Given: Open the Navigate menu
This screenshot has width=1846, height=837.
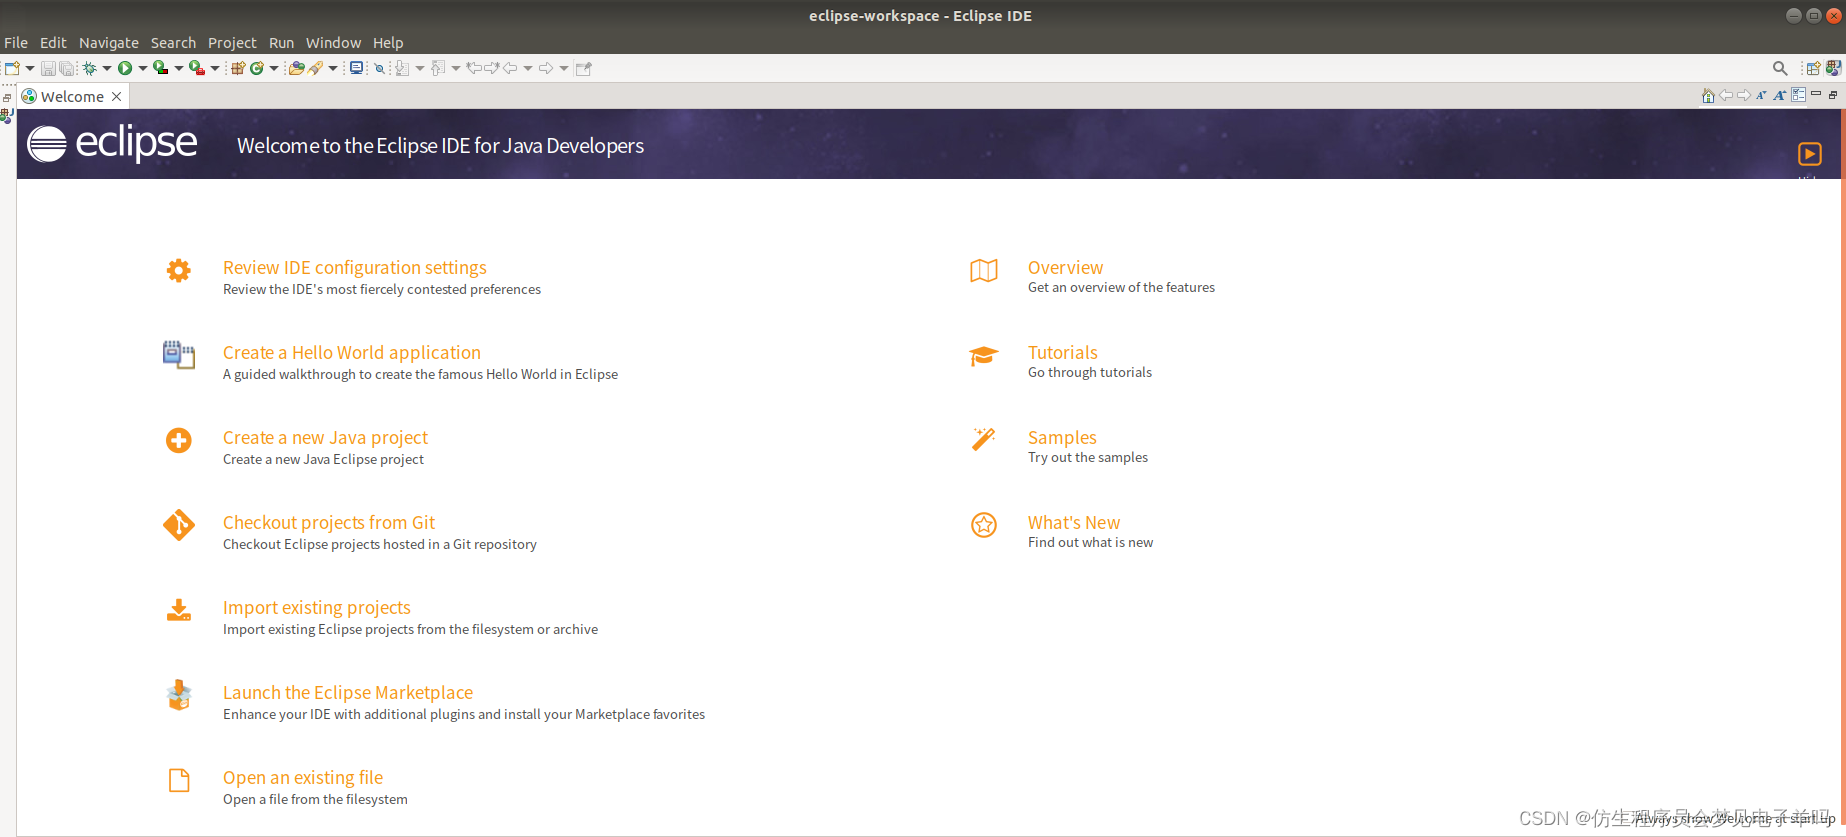Looking at the screenshot, I should pyautogui.click(x=109, y=43).
